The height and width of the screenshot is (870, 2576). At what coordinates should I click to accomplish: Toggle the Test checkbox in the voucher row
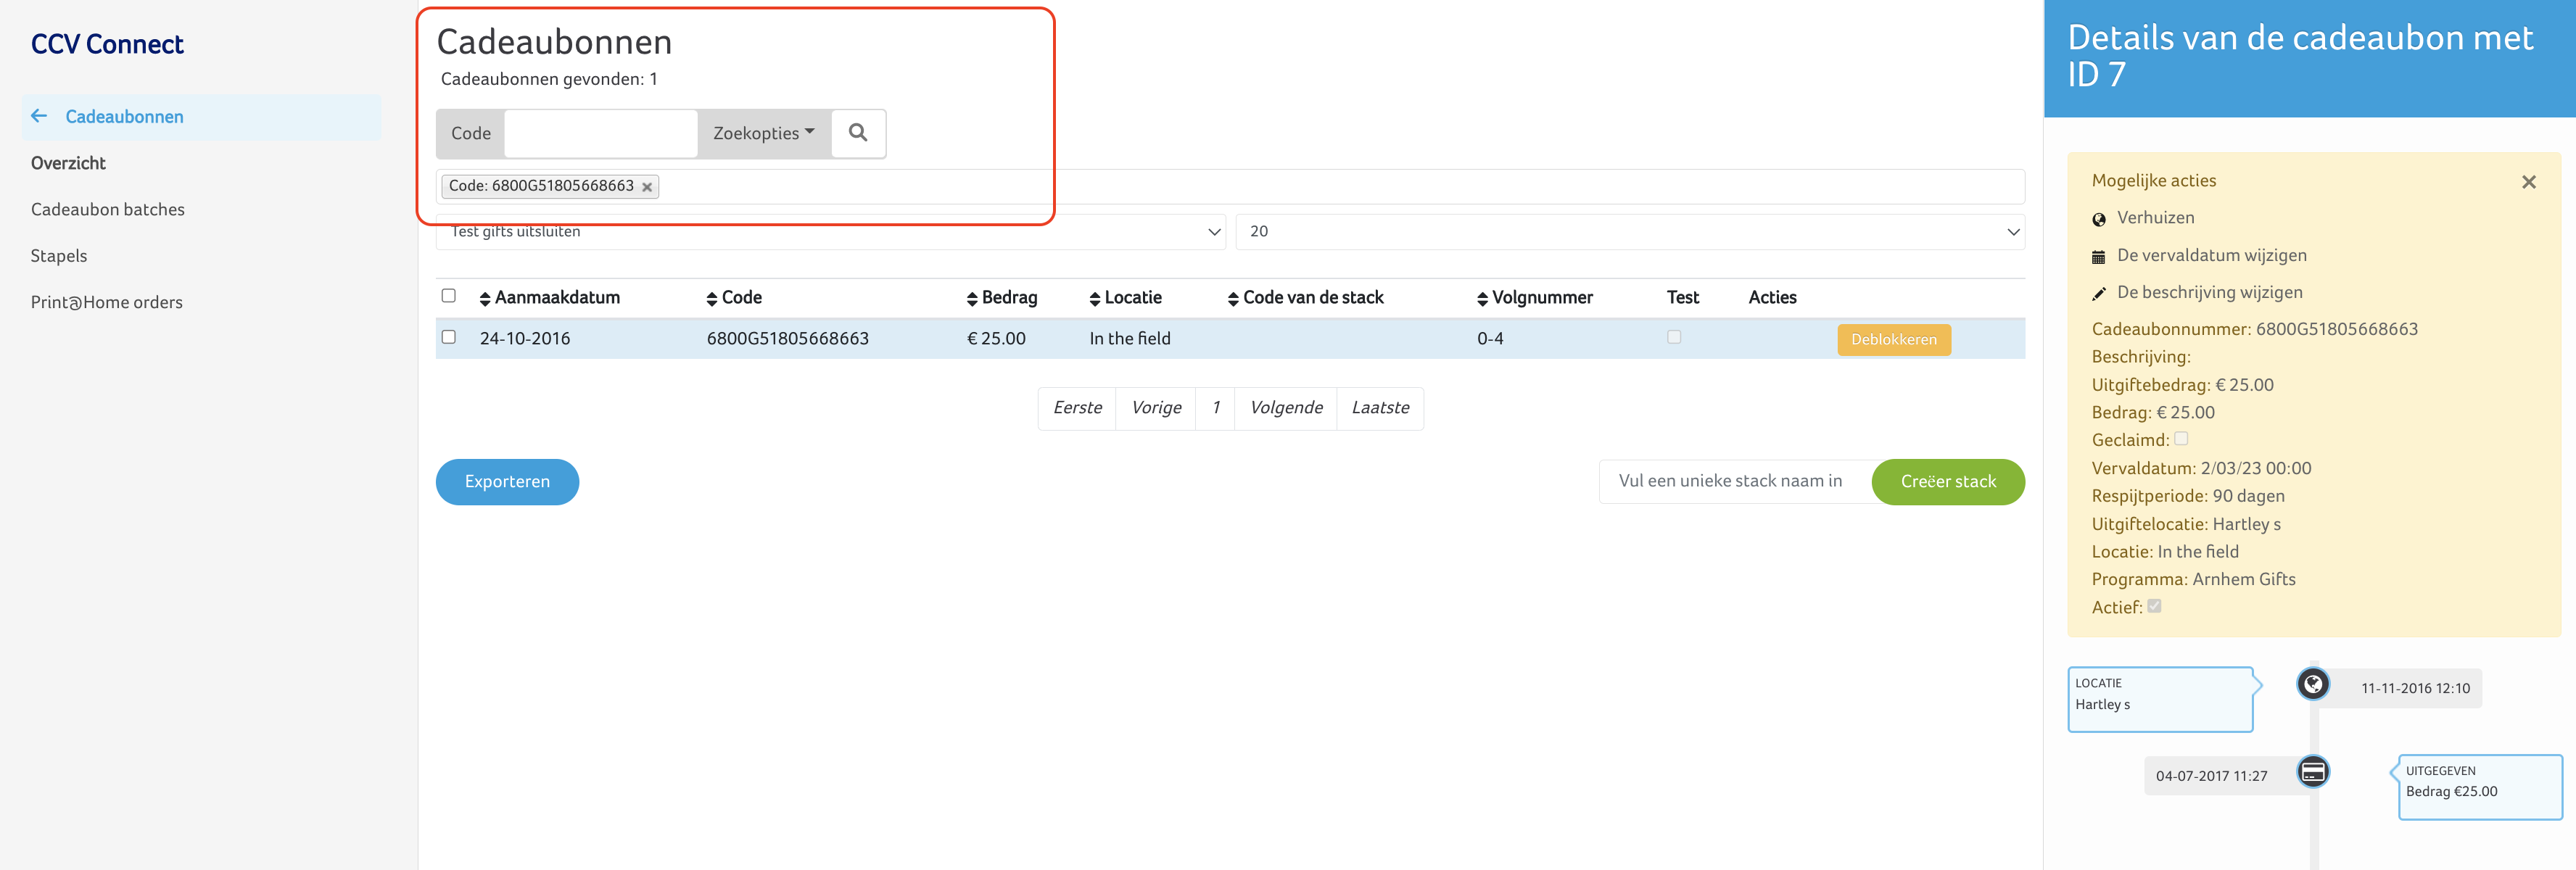tap(1674, 337)
